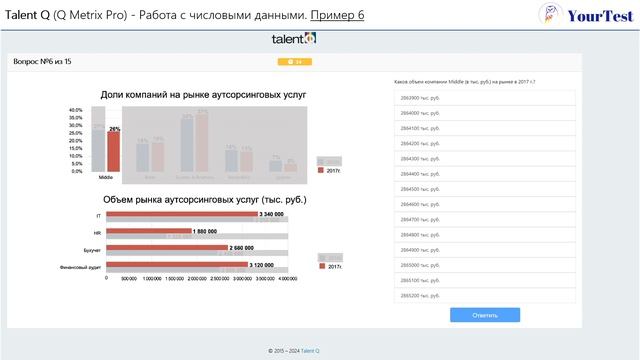Click the 2017г. legend swatch of volume chart
Viewport: 640px width, 360px height.
[x=322, y=266]
